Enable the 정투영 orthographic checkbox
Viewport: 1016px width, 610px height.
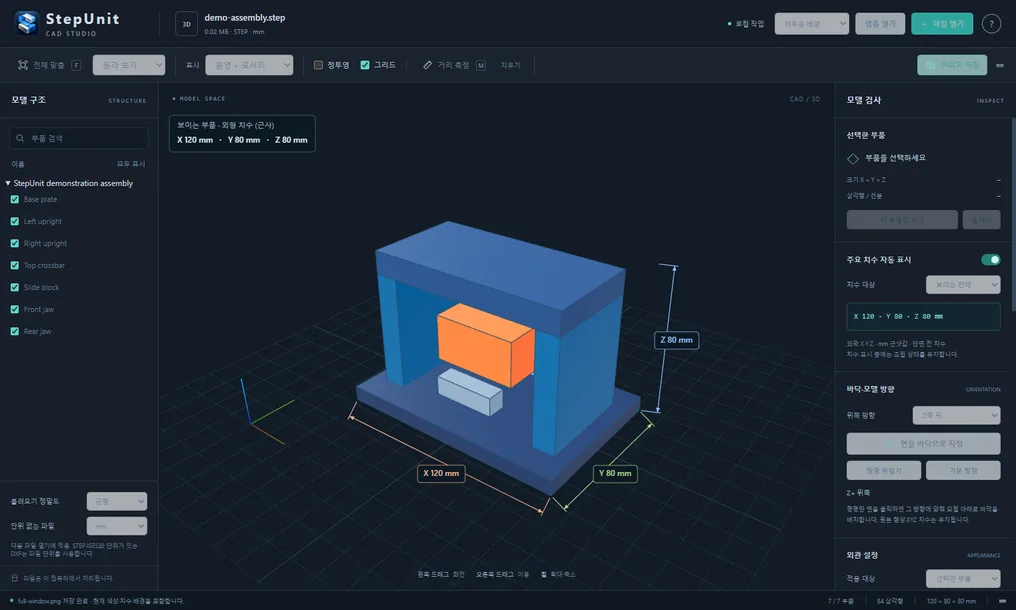coord(318,65)
